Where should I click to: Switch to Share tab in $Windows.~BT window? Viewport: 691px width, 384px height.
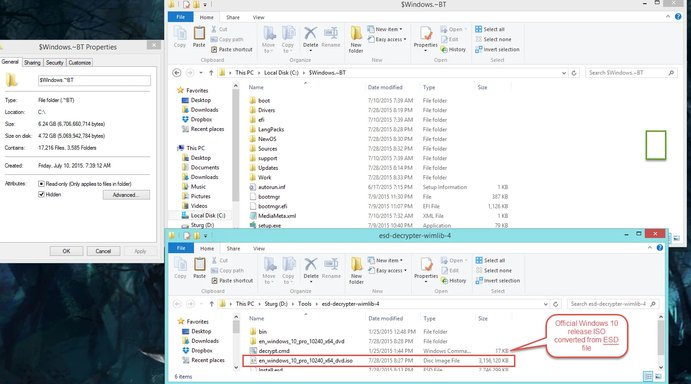233,17
